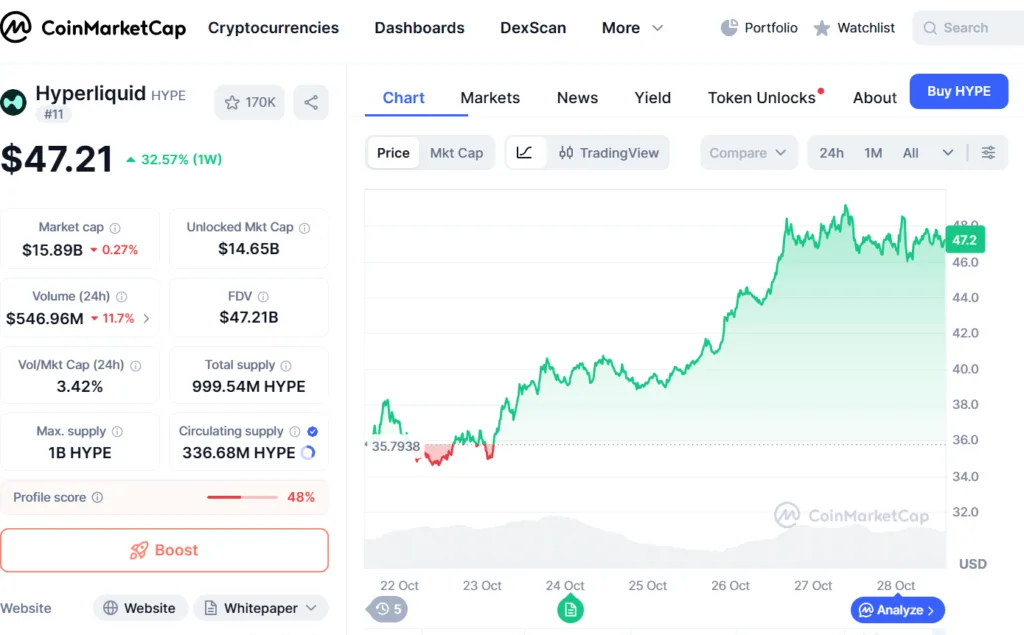Screen dimensions: 1024x635
Task: Open the Portfolio pie chart icon
Action: click(x=729, y=28)
